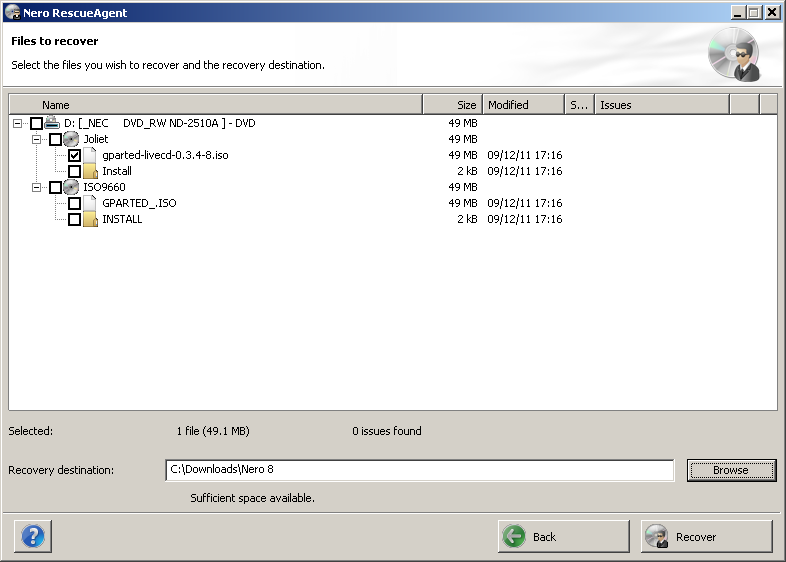Click the Issues column header

pos(662,104)
